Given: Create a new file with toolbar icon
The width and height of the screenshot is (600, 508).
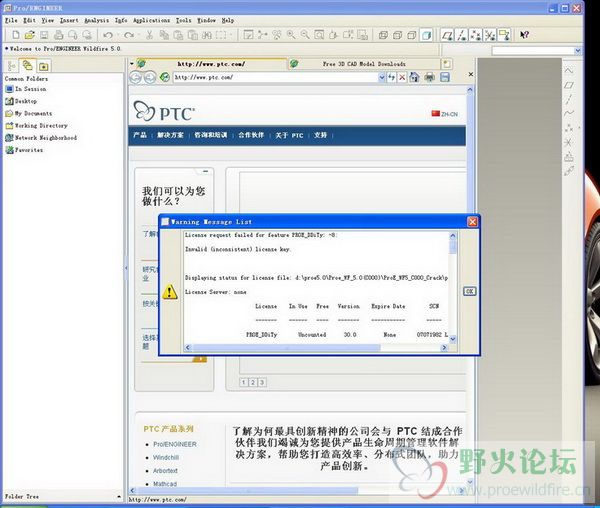Looking at the screenshot, I should (16, 35).
